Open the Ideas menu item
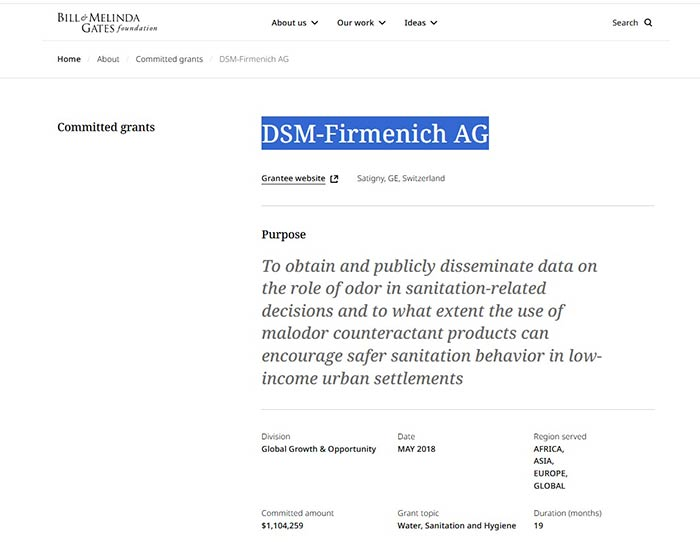 414,23
